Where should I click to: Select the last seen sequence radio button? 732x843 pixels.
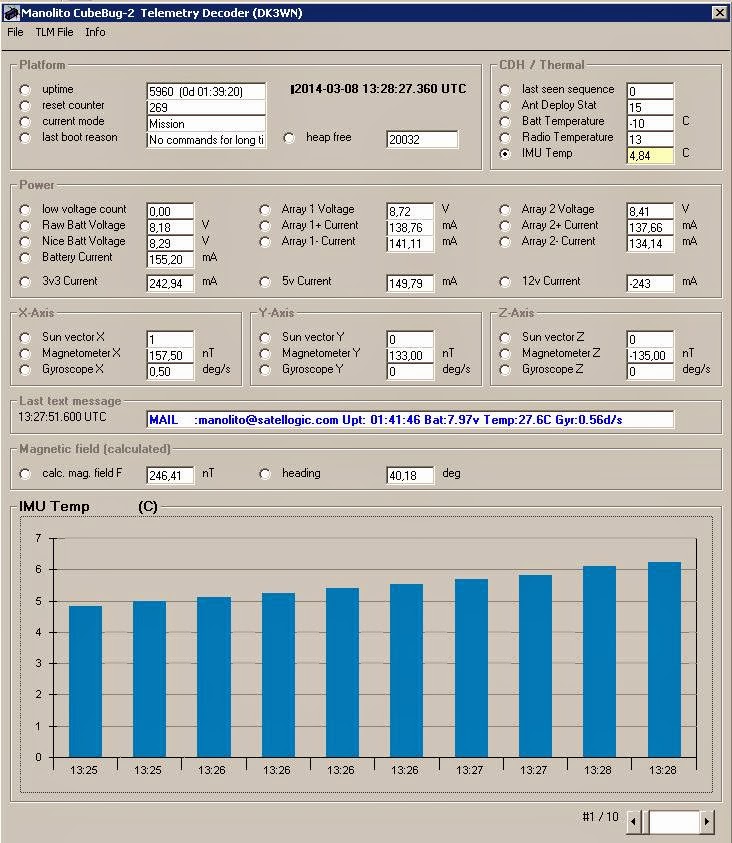click(505, 90)
